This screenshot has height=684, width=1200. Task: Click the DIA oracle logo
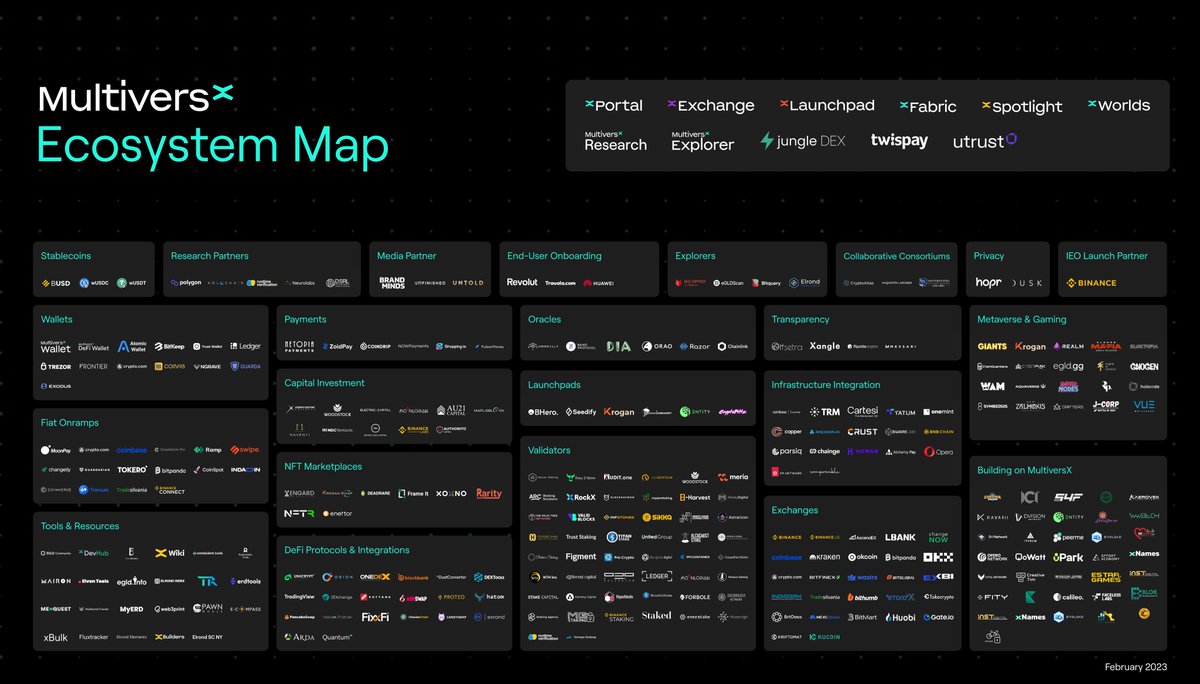(x=619, y=346)
